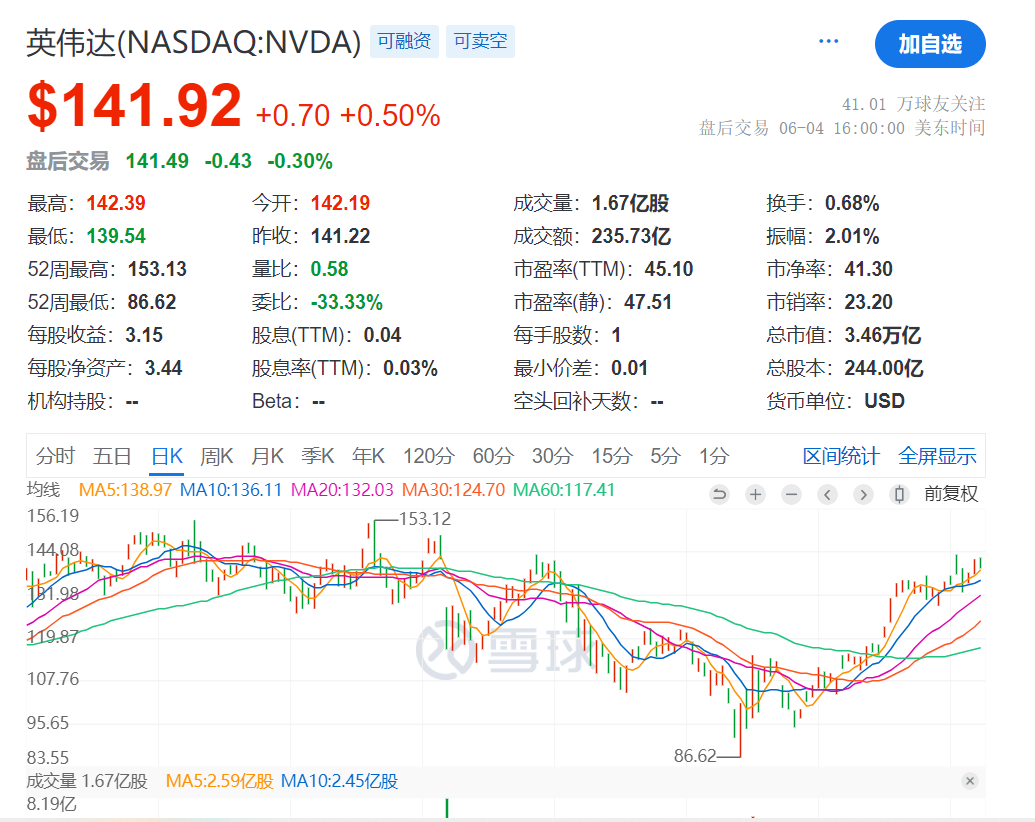Click the 均线 indicator label

(x=44, y=490)
